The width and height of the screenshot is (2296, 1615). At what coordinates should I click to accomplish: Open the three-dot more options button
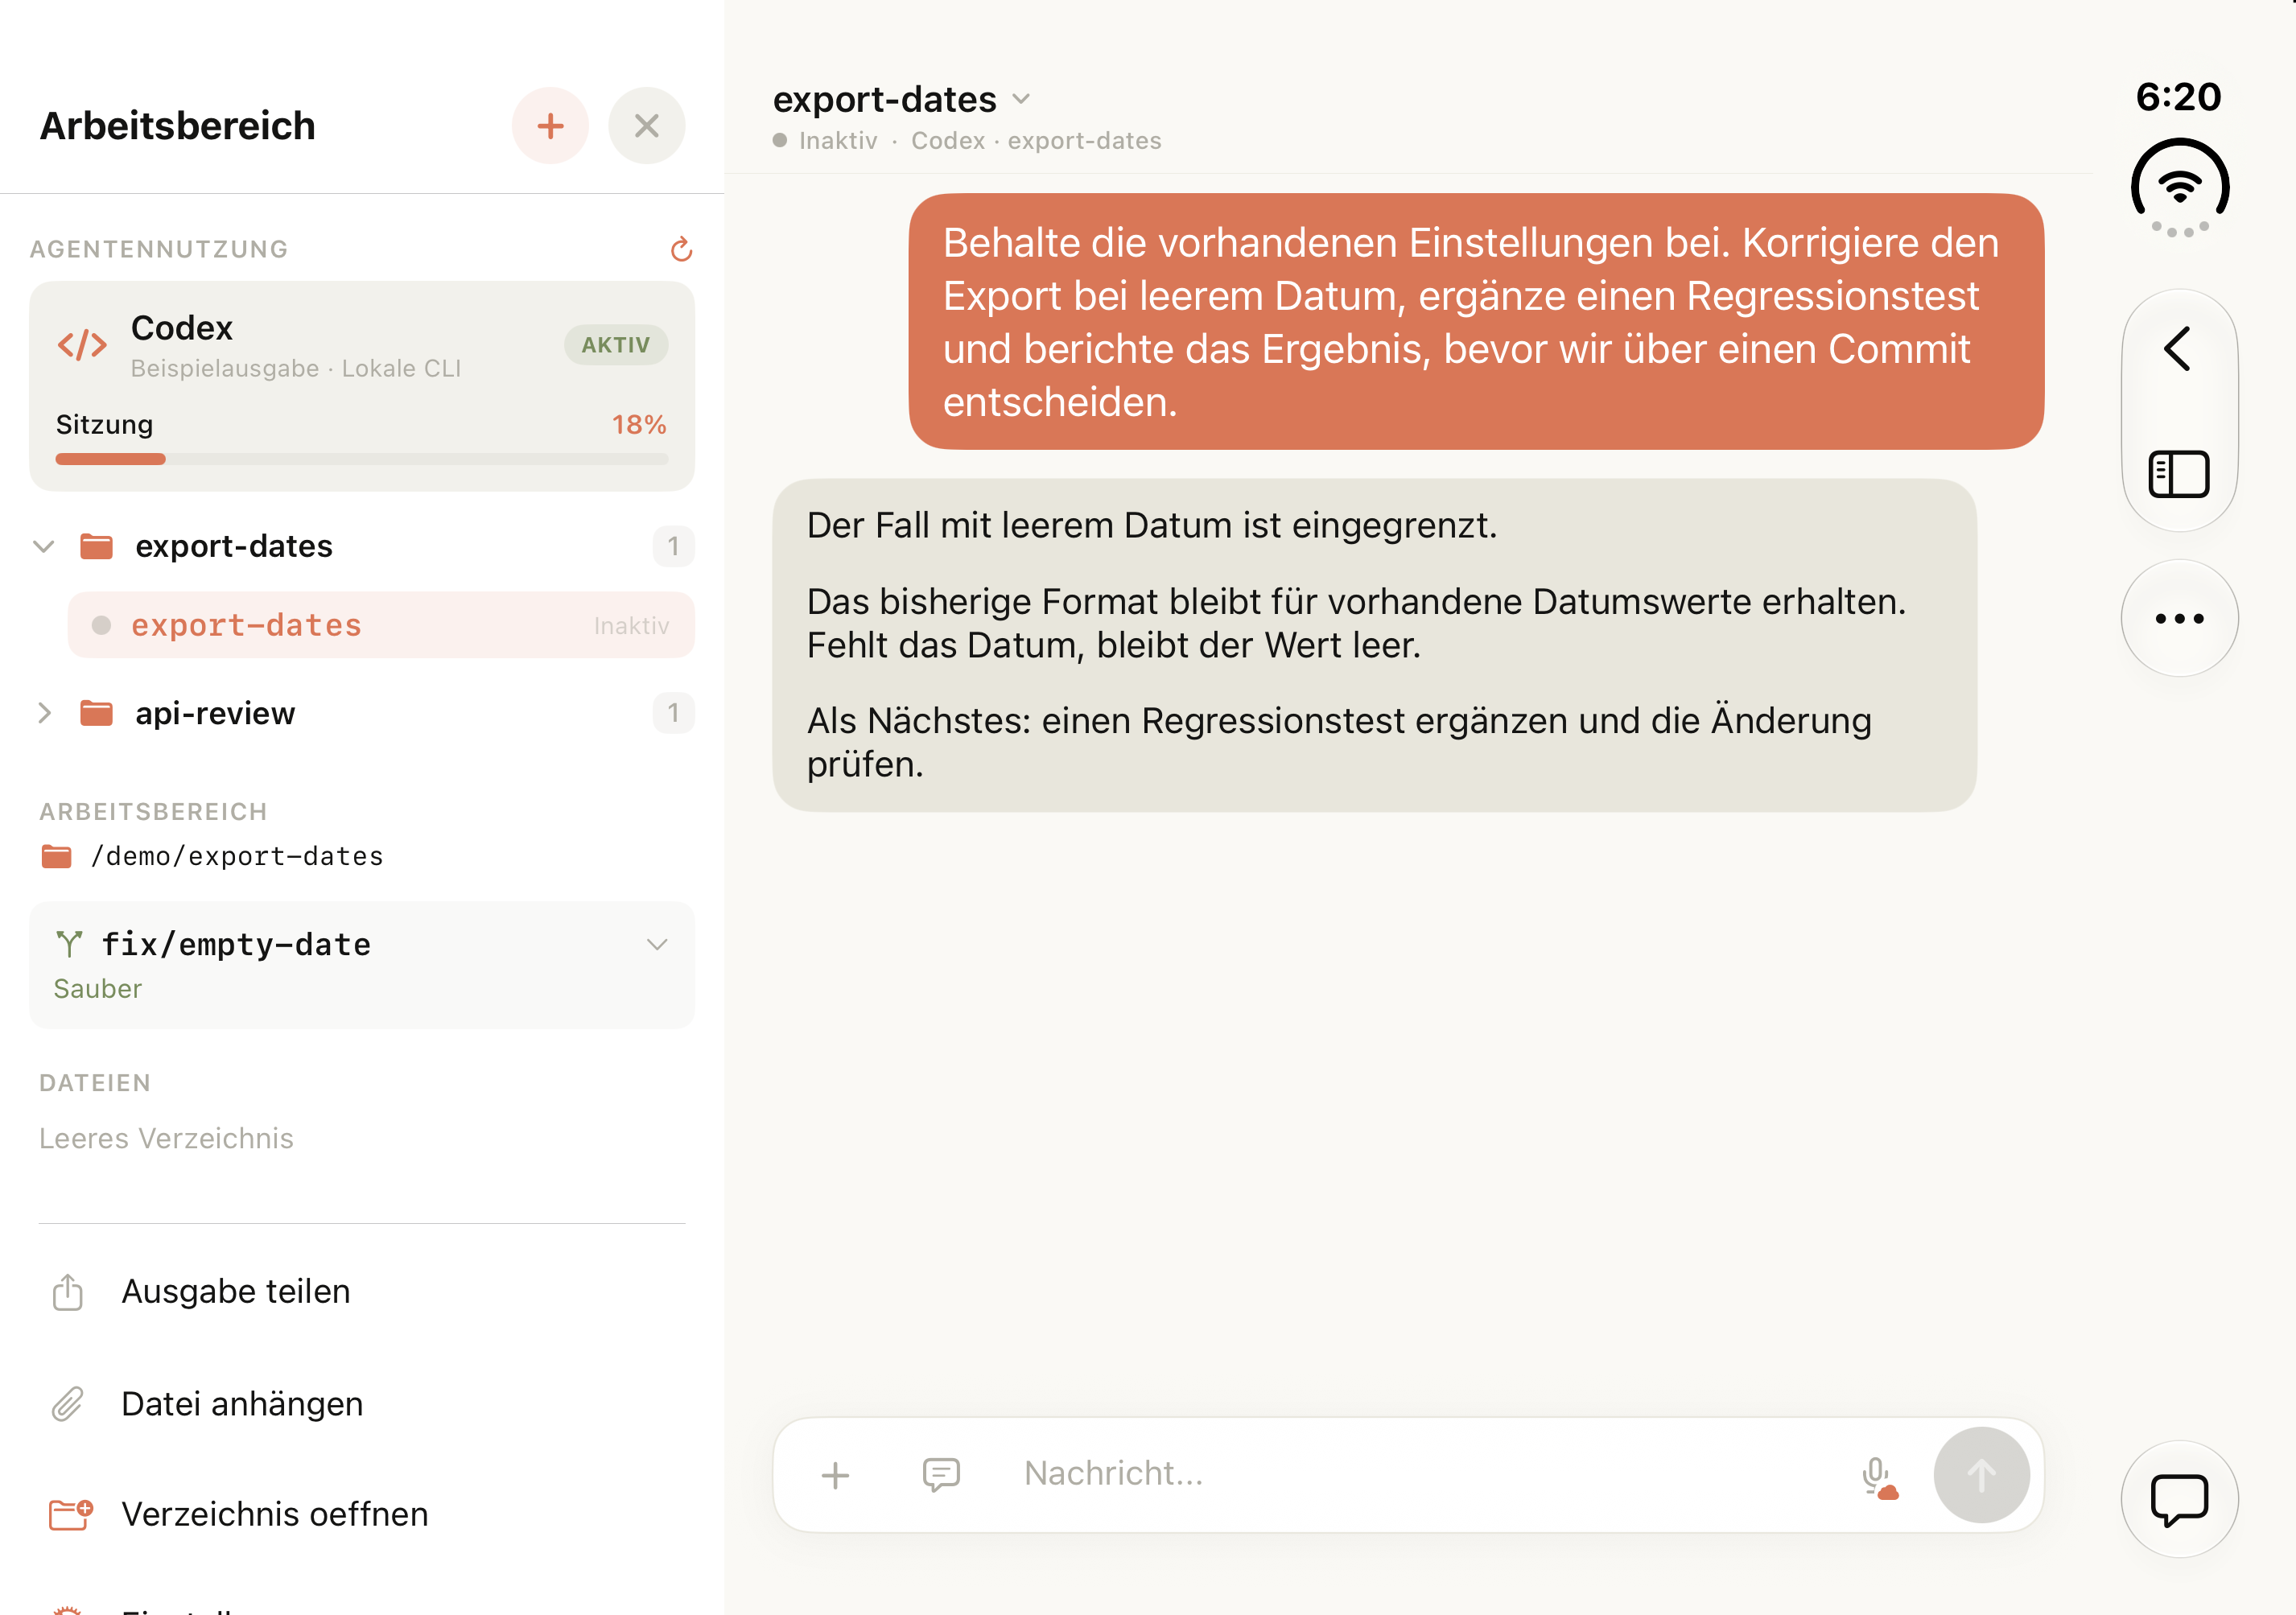pyautogui.click(x=2179, y=618)
